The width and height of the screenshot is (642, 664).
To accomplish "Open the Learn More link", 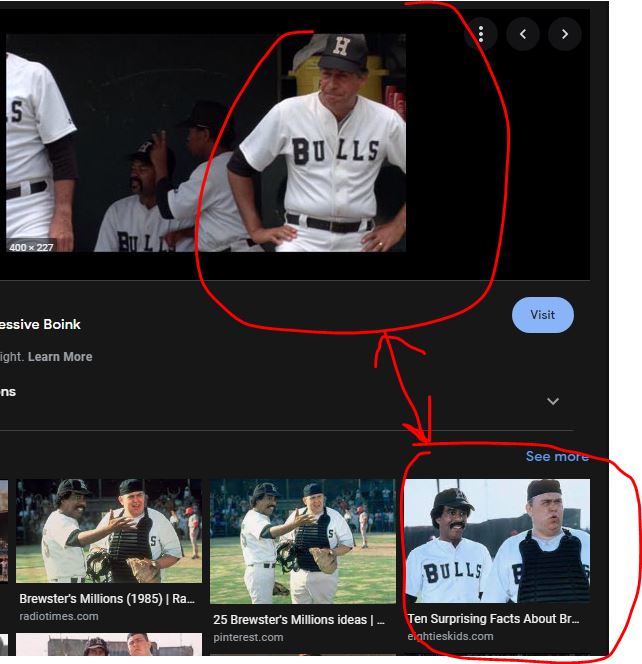I will click(60, 357).
